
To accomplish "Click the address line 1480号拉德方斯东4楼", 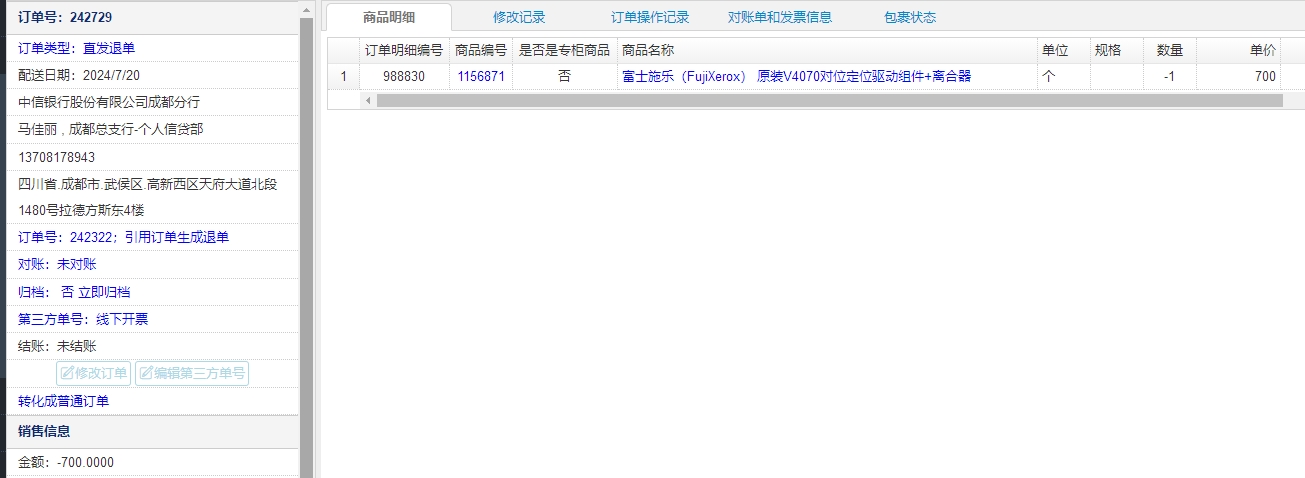I will pyautogui.click(x=81, y=210).
